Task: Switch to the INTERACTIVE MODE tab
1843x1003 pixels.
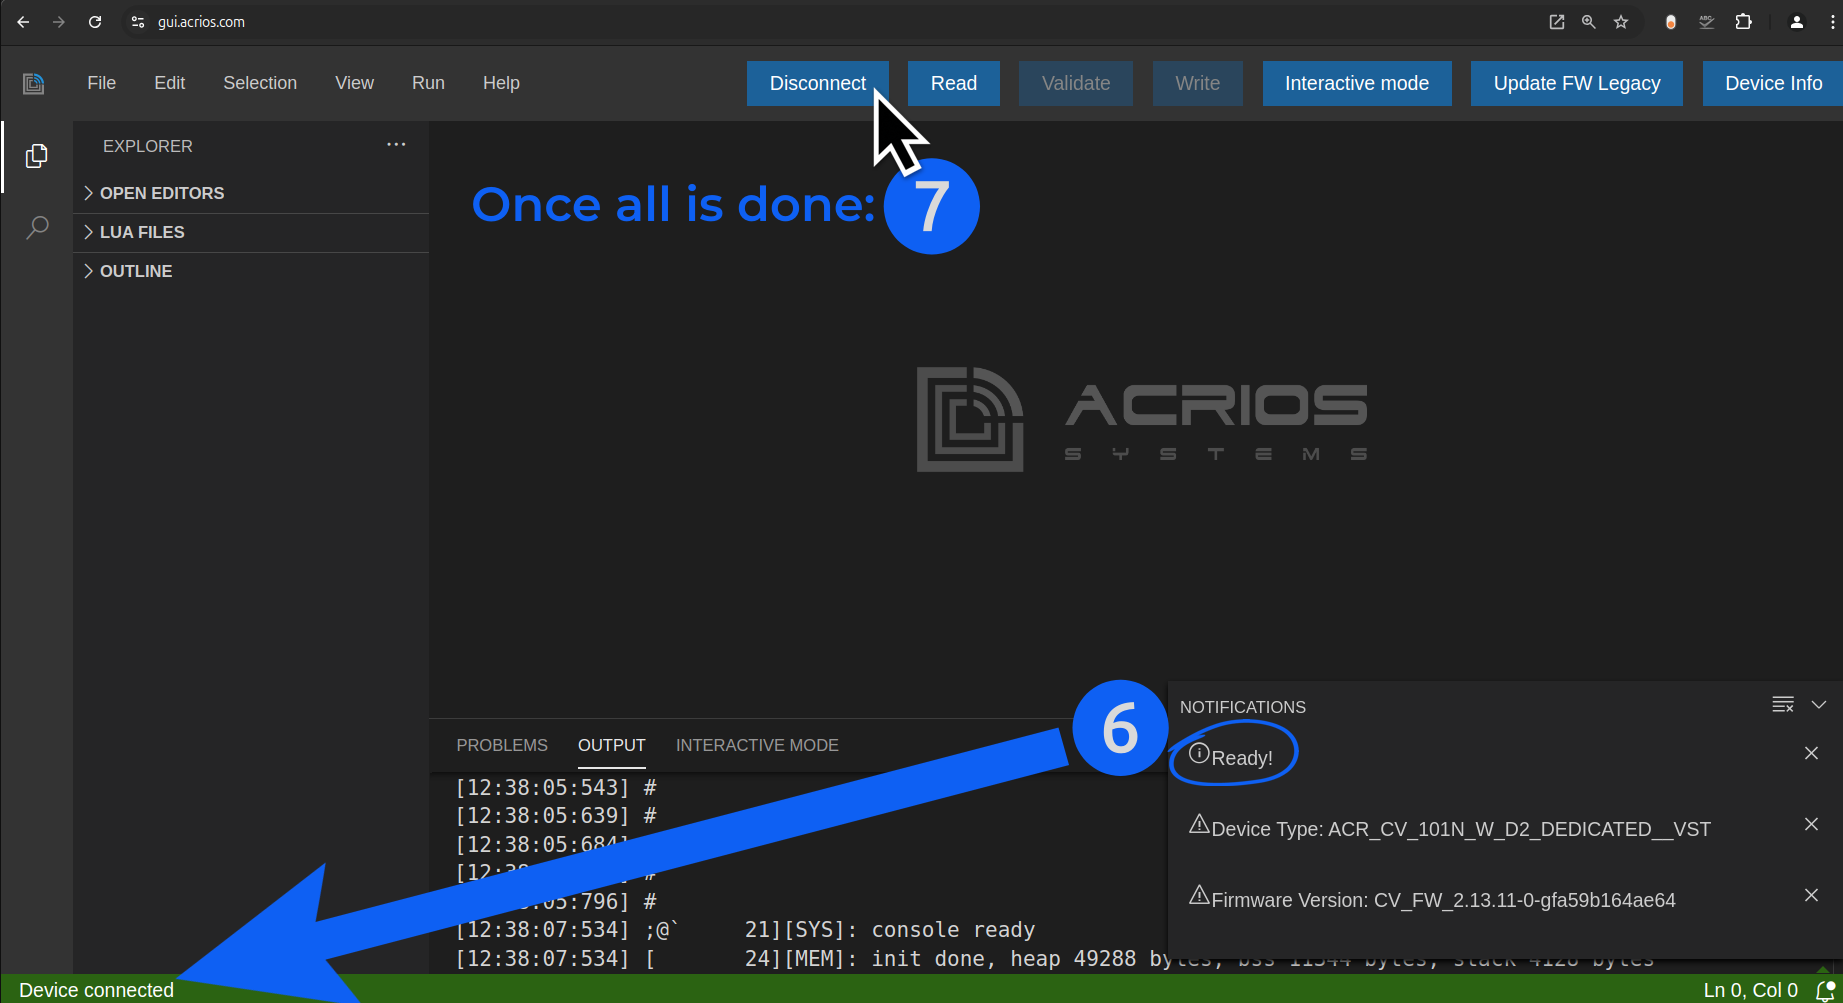Action: click(757, 745)
